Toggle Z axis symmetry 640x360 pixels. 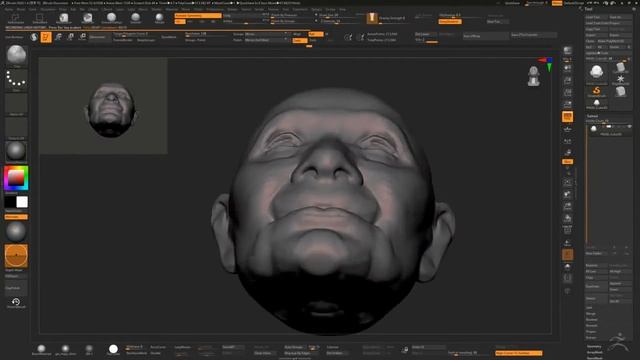click(202, 21)
